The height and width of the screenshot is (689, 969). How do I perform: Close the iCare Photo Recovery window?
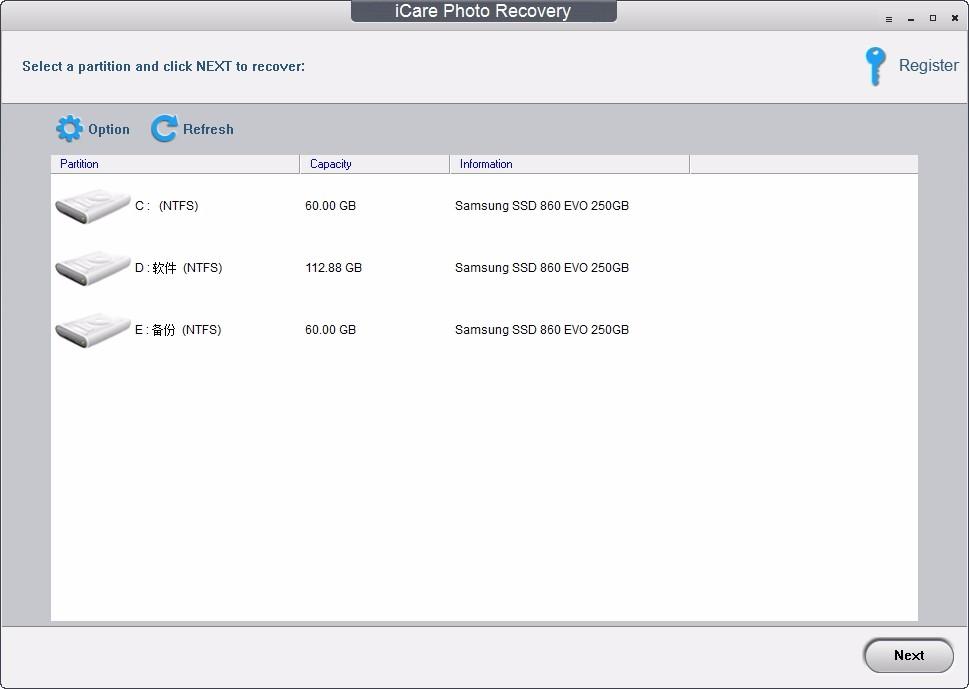955,19
